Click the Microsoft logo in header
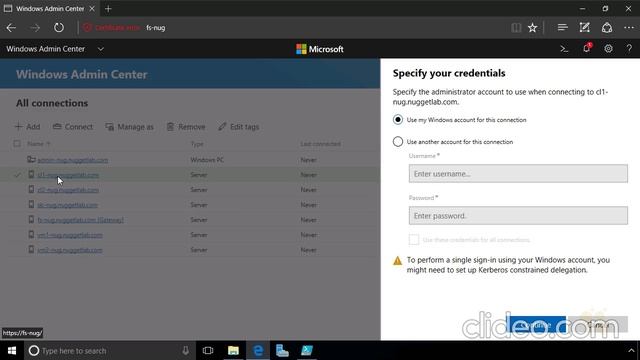Screen dimensions: 640x360 click(320, 49)
